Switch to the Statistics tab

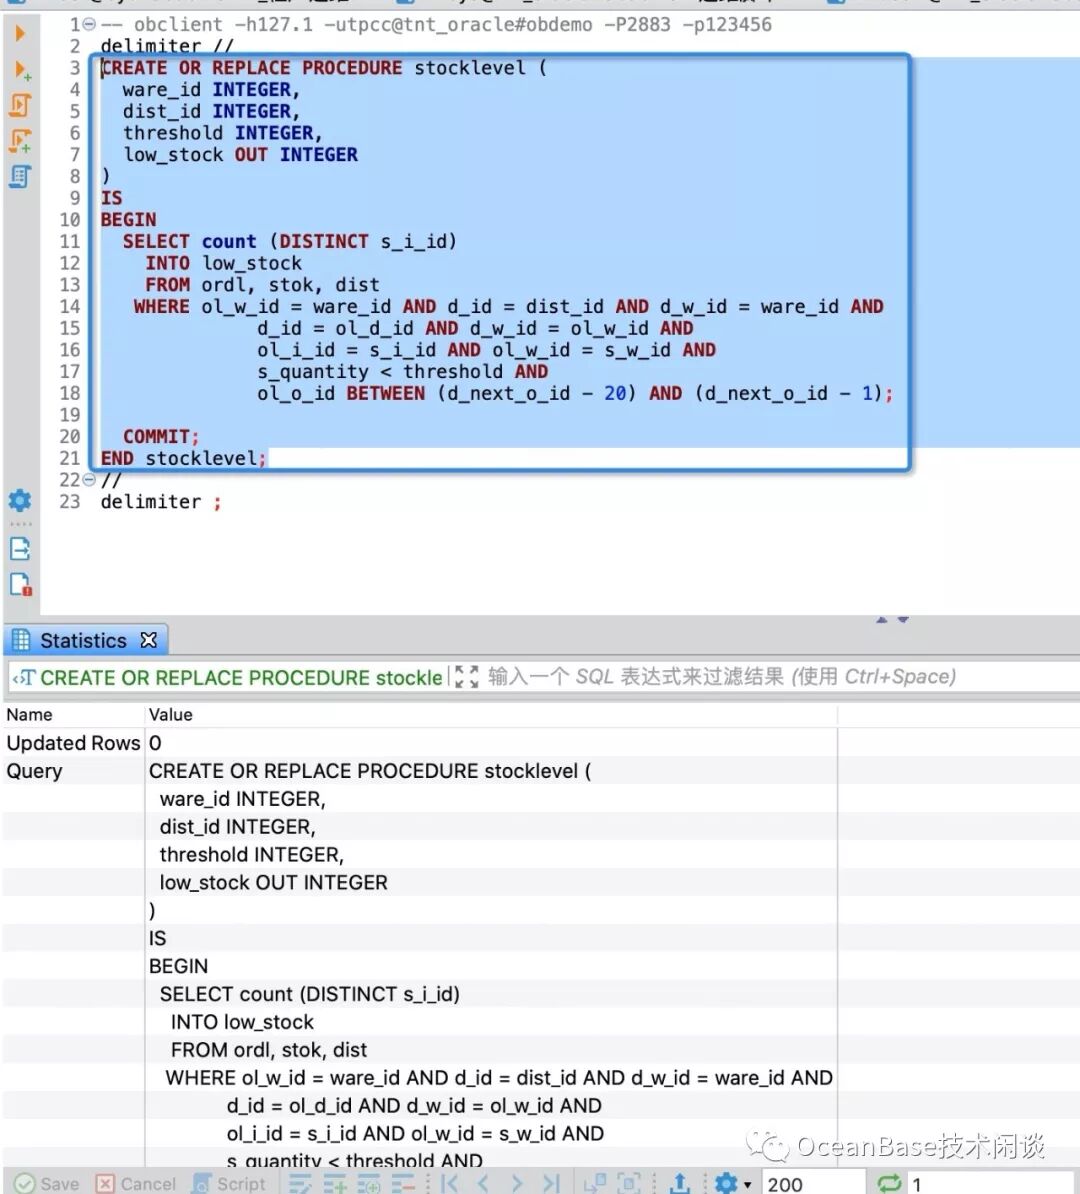(x=83, y=640)
